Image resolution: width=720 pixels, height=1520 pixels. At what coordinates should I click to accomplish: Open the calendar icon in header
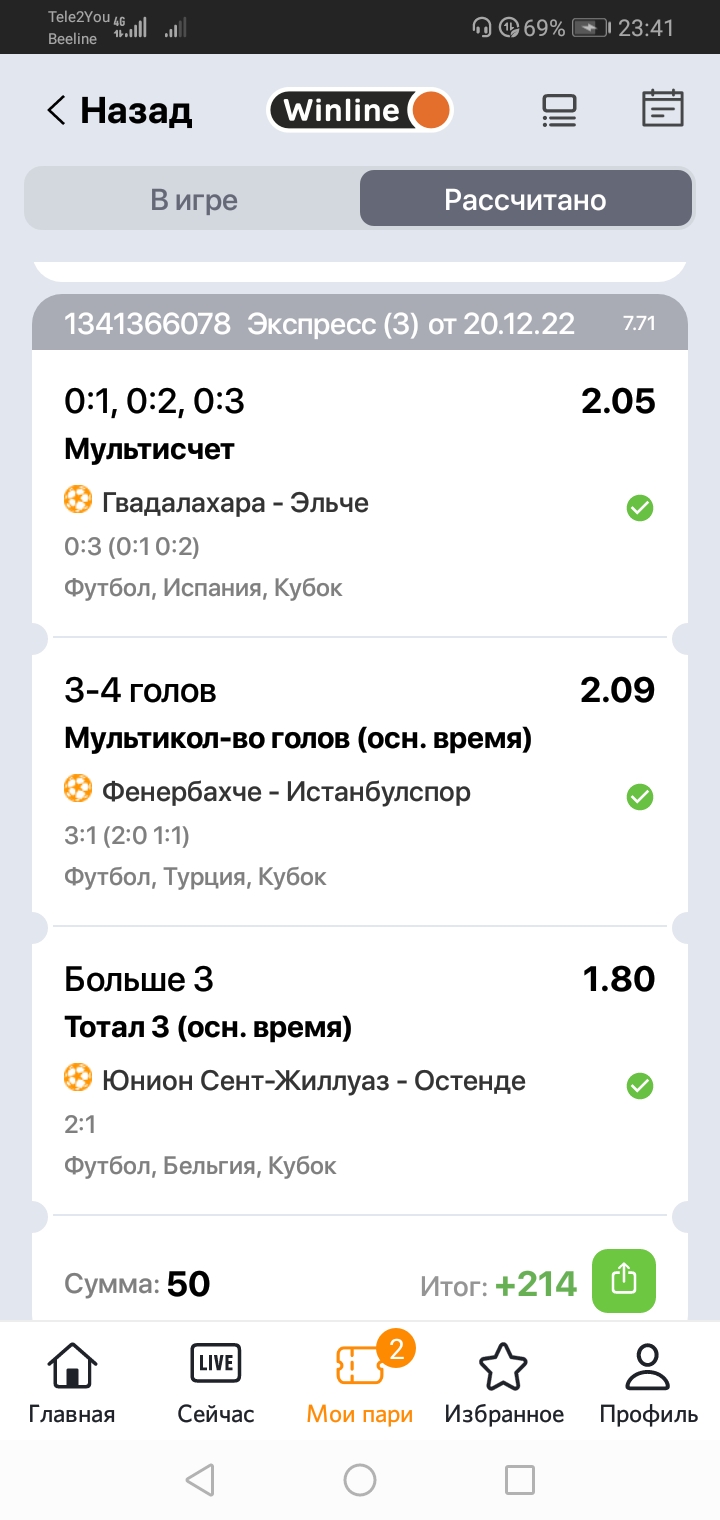click(x=662, y=108)
